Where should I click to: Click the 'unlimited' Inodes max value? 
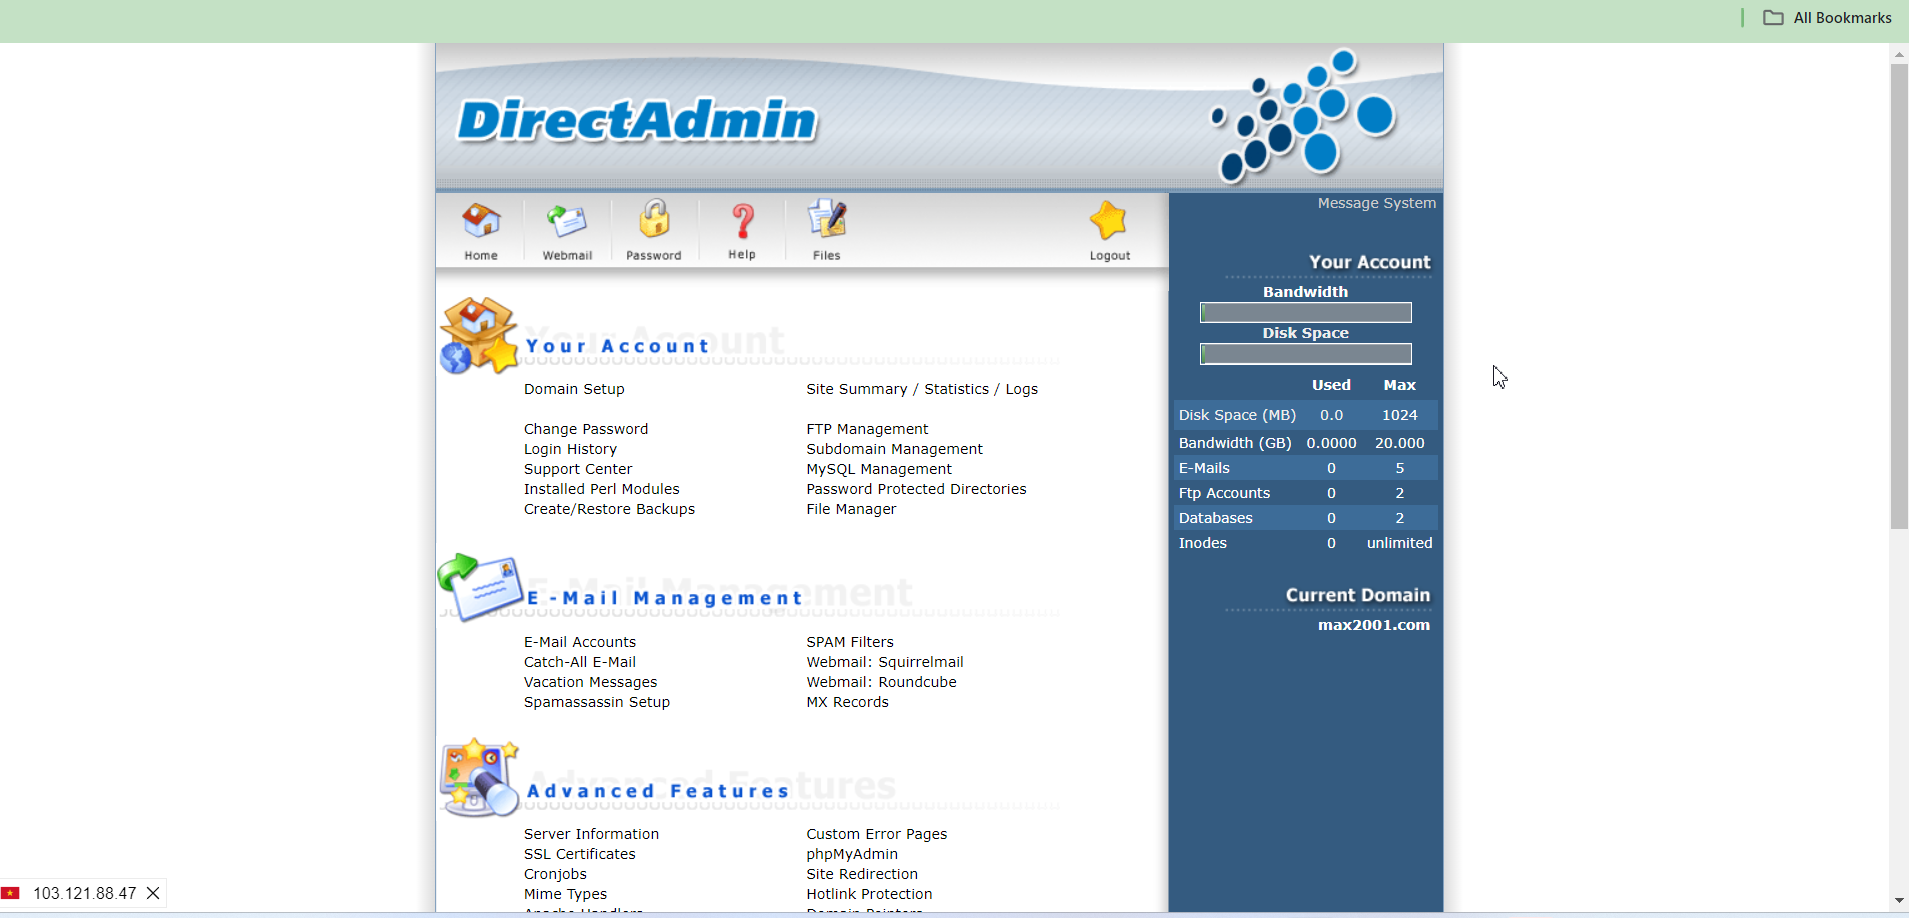coord(1400,543)
